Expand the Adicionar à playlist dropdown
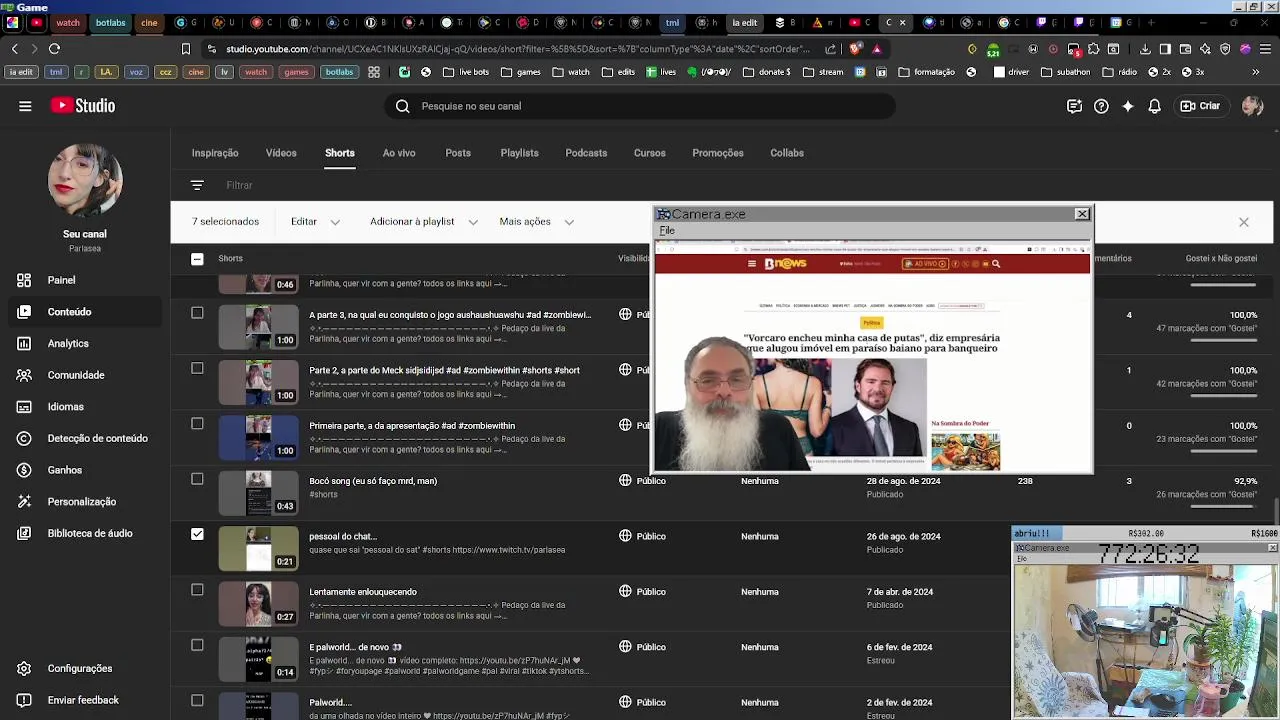This screenshot has width=1280, height=720. tap(423, 222)
